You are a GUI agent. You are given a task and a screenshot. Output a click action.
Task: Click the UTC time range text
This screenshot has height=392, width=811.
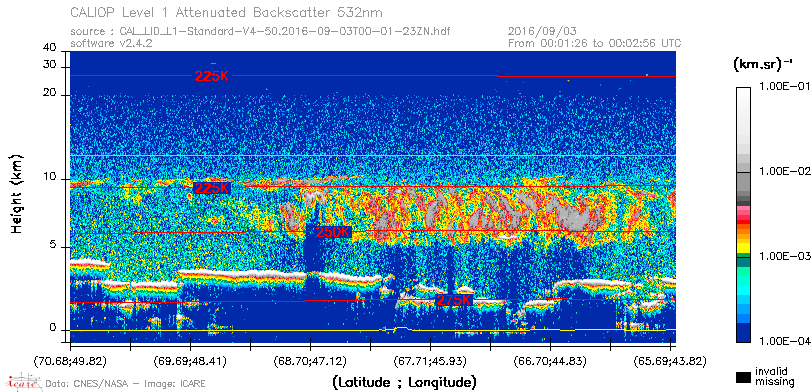point(595,43)
